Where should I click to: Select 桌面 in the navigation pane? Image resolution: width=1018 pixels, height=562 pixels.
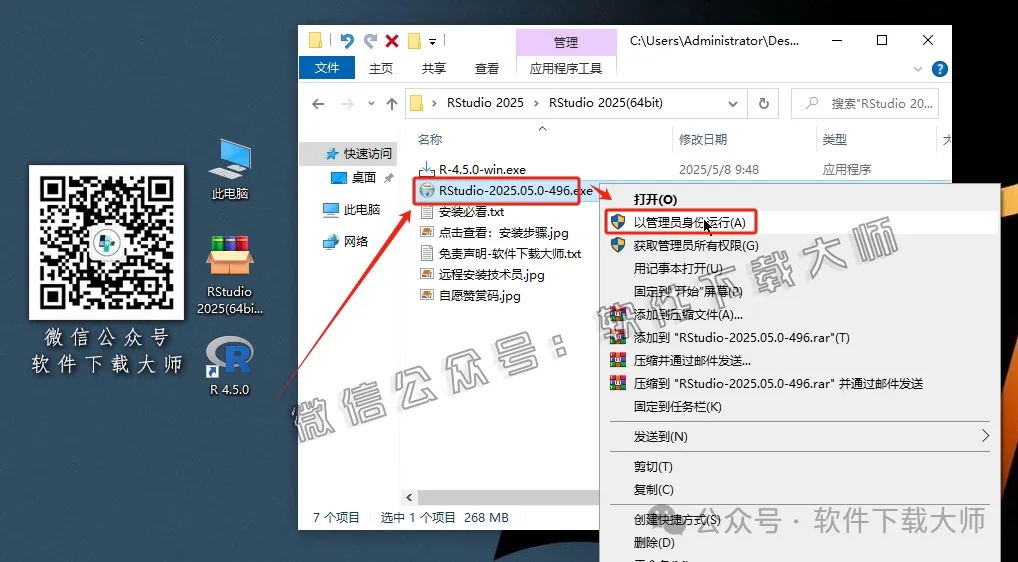pyautogui.click(x=363, y=178)
